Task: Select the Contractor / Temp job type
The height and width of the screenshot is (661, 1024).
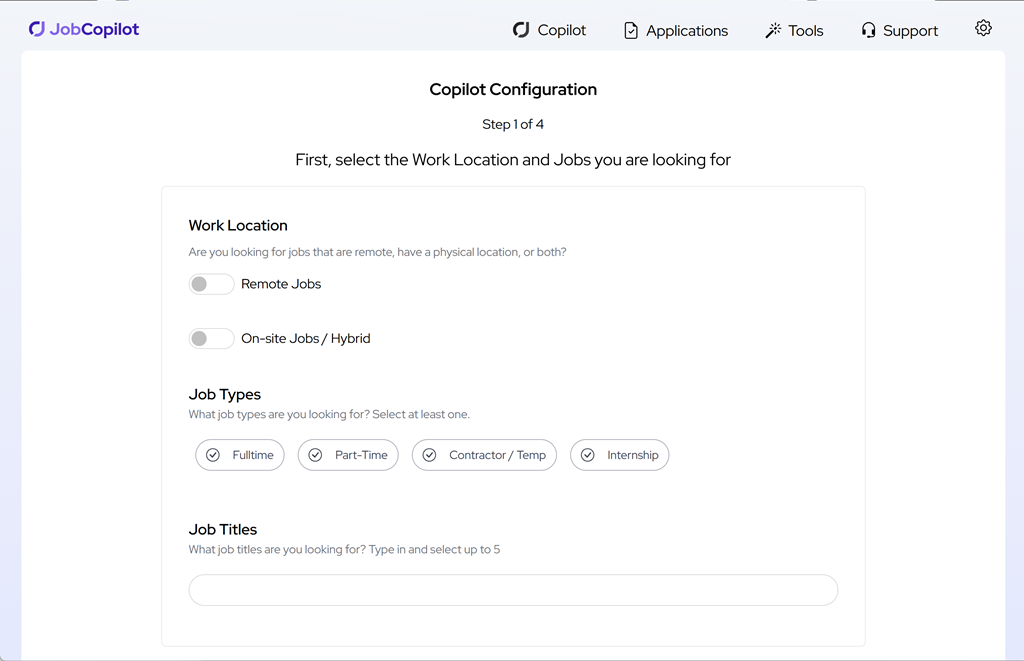Action: (484, 455)
